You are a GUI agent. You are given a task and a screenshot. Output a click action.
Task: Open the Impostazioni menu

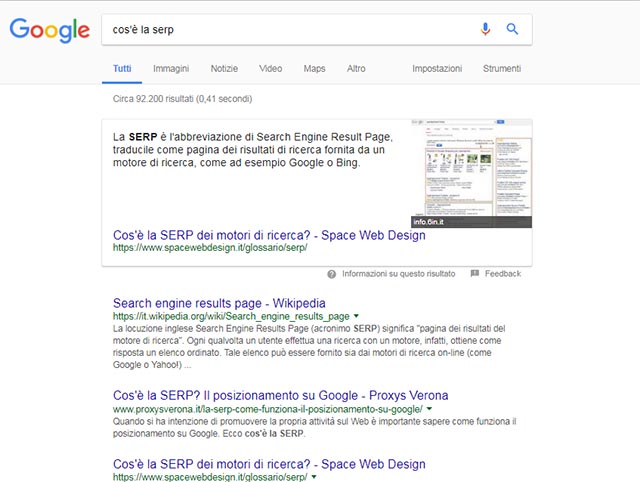[437, 69]
